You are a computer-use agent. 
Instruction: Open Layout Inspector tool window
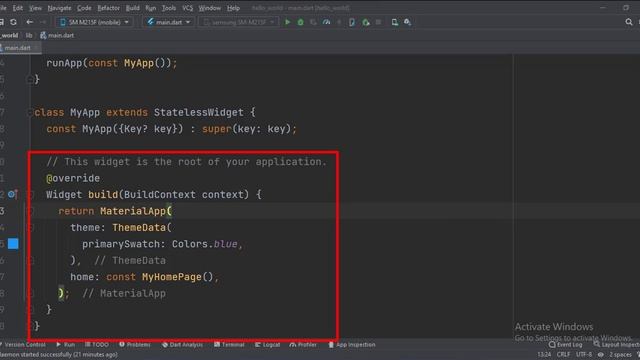(616, 345)
